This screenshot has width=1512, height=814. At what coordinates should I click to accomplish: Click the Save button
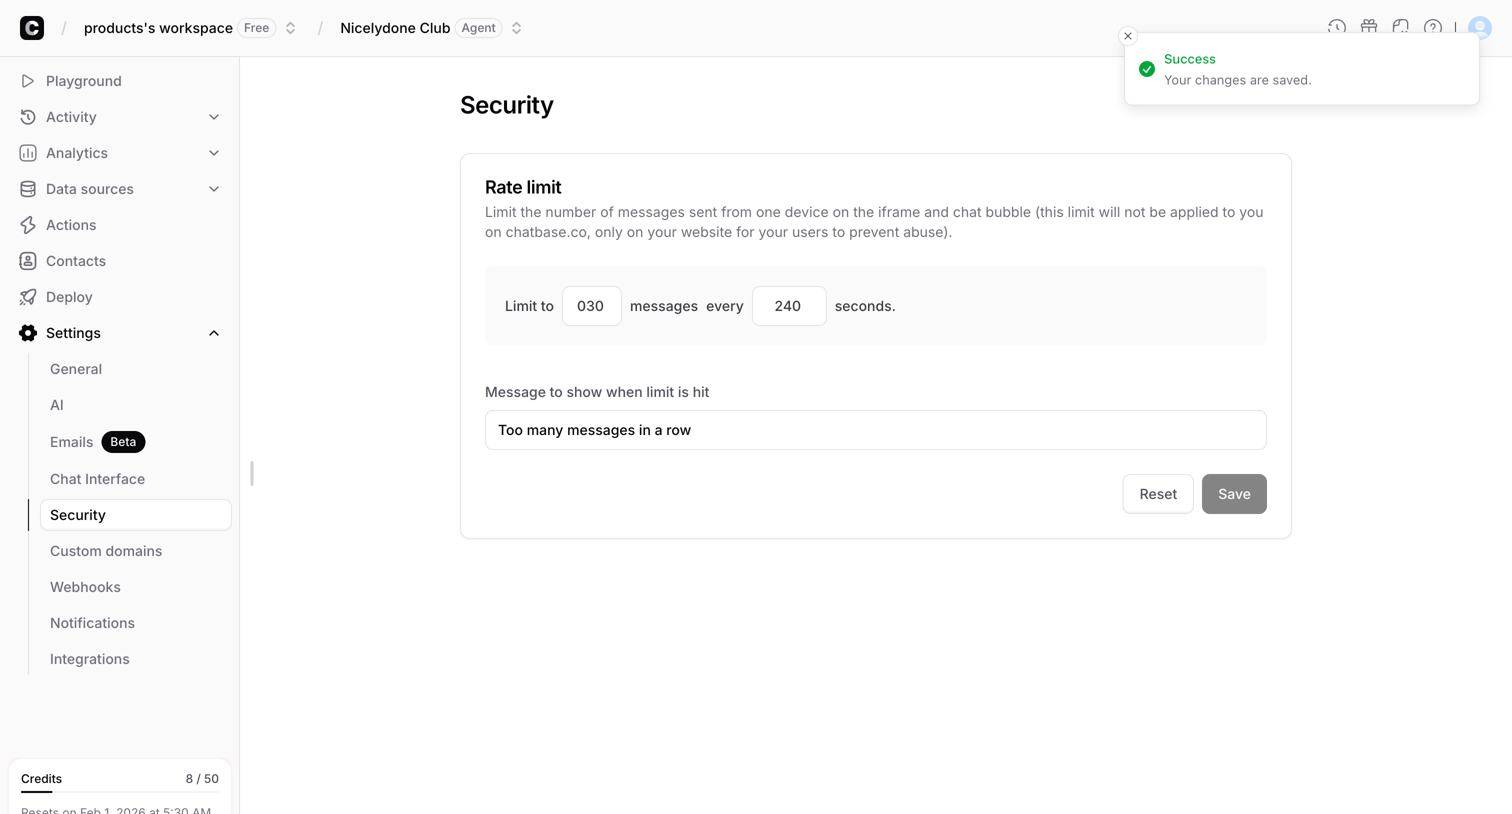coord(1234,494)
